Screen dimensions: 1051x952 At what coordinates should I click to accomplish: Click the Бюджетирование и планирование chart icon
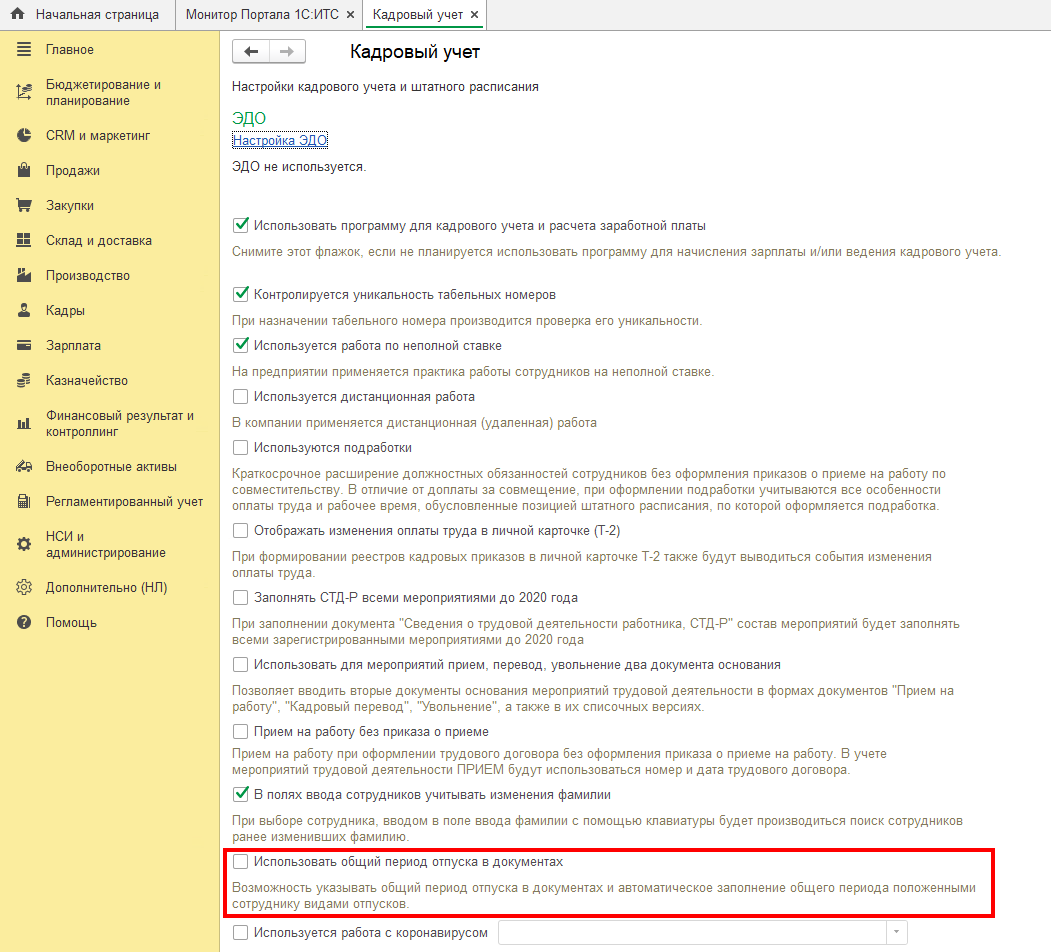[24, 92]
